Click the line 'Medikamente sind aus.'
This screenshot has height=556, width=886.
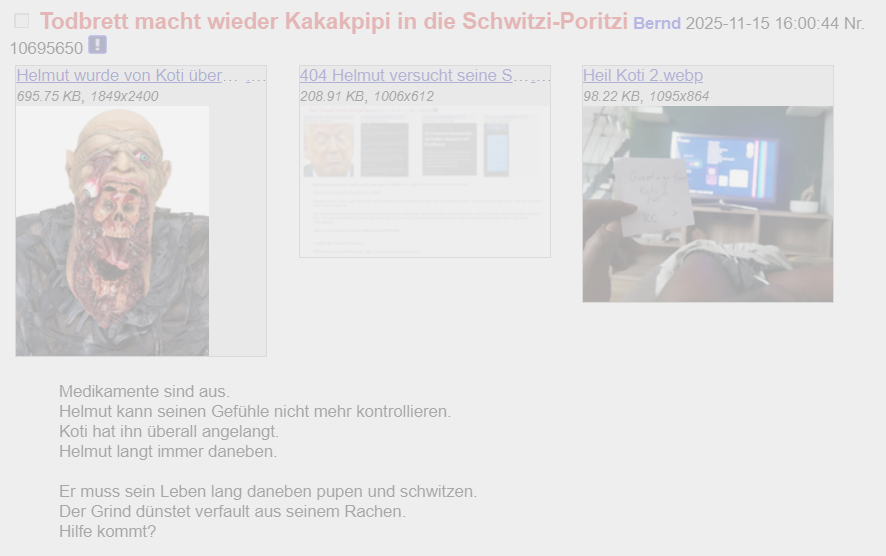point(144,392)
